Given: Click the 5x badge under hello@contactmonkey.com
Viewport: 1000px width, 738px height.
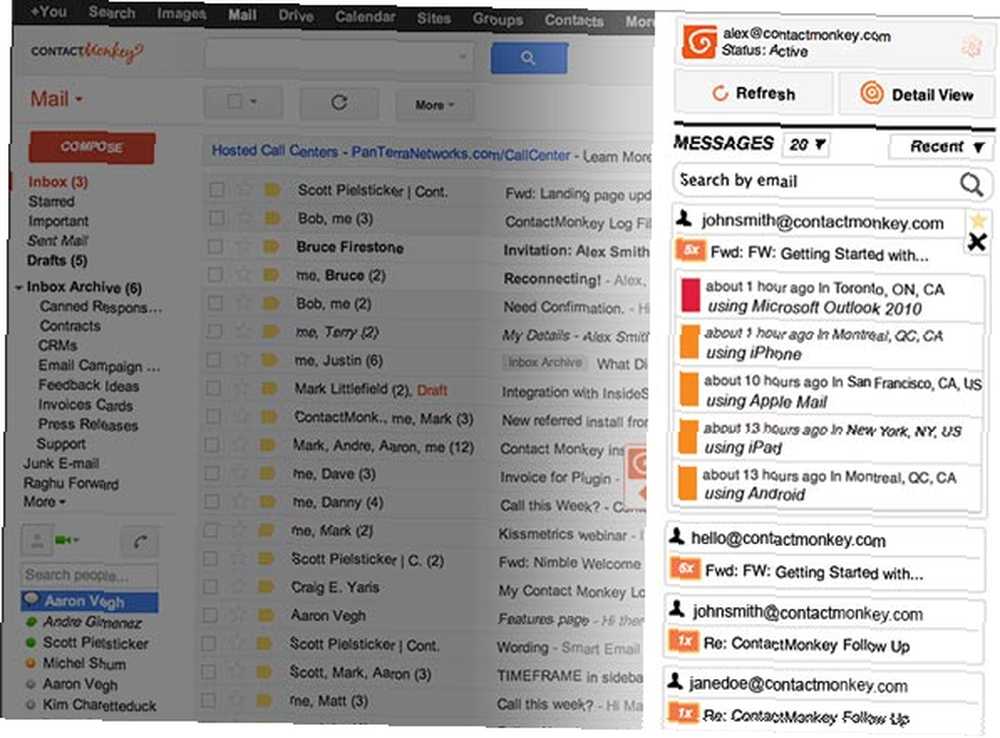Looking at the screenshot, I should (686, 568).
